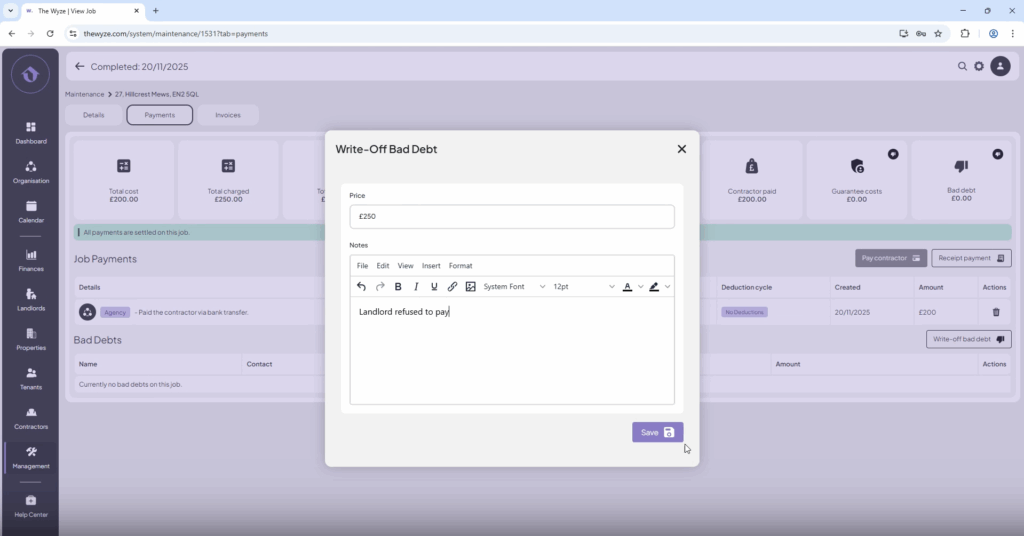The height and width of the screenshot is (536, 1024).
Task: Close the Write-Off Bad Debt dialog
Action: pyautogui.click(x=681, y=149)
